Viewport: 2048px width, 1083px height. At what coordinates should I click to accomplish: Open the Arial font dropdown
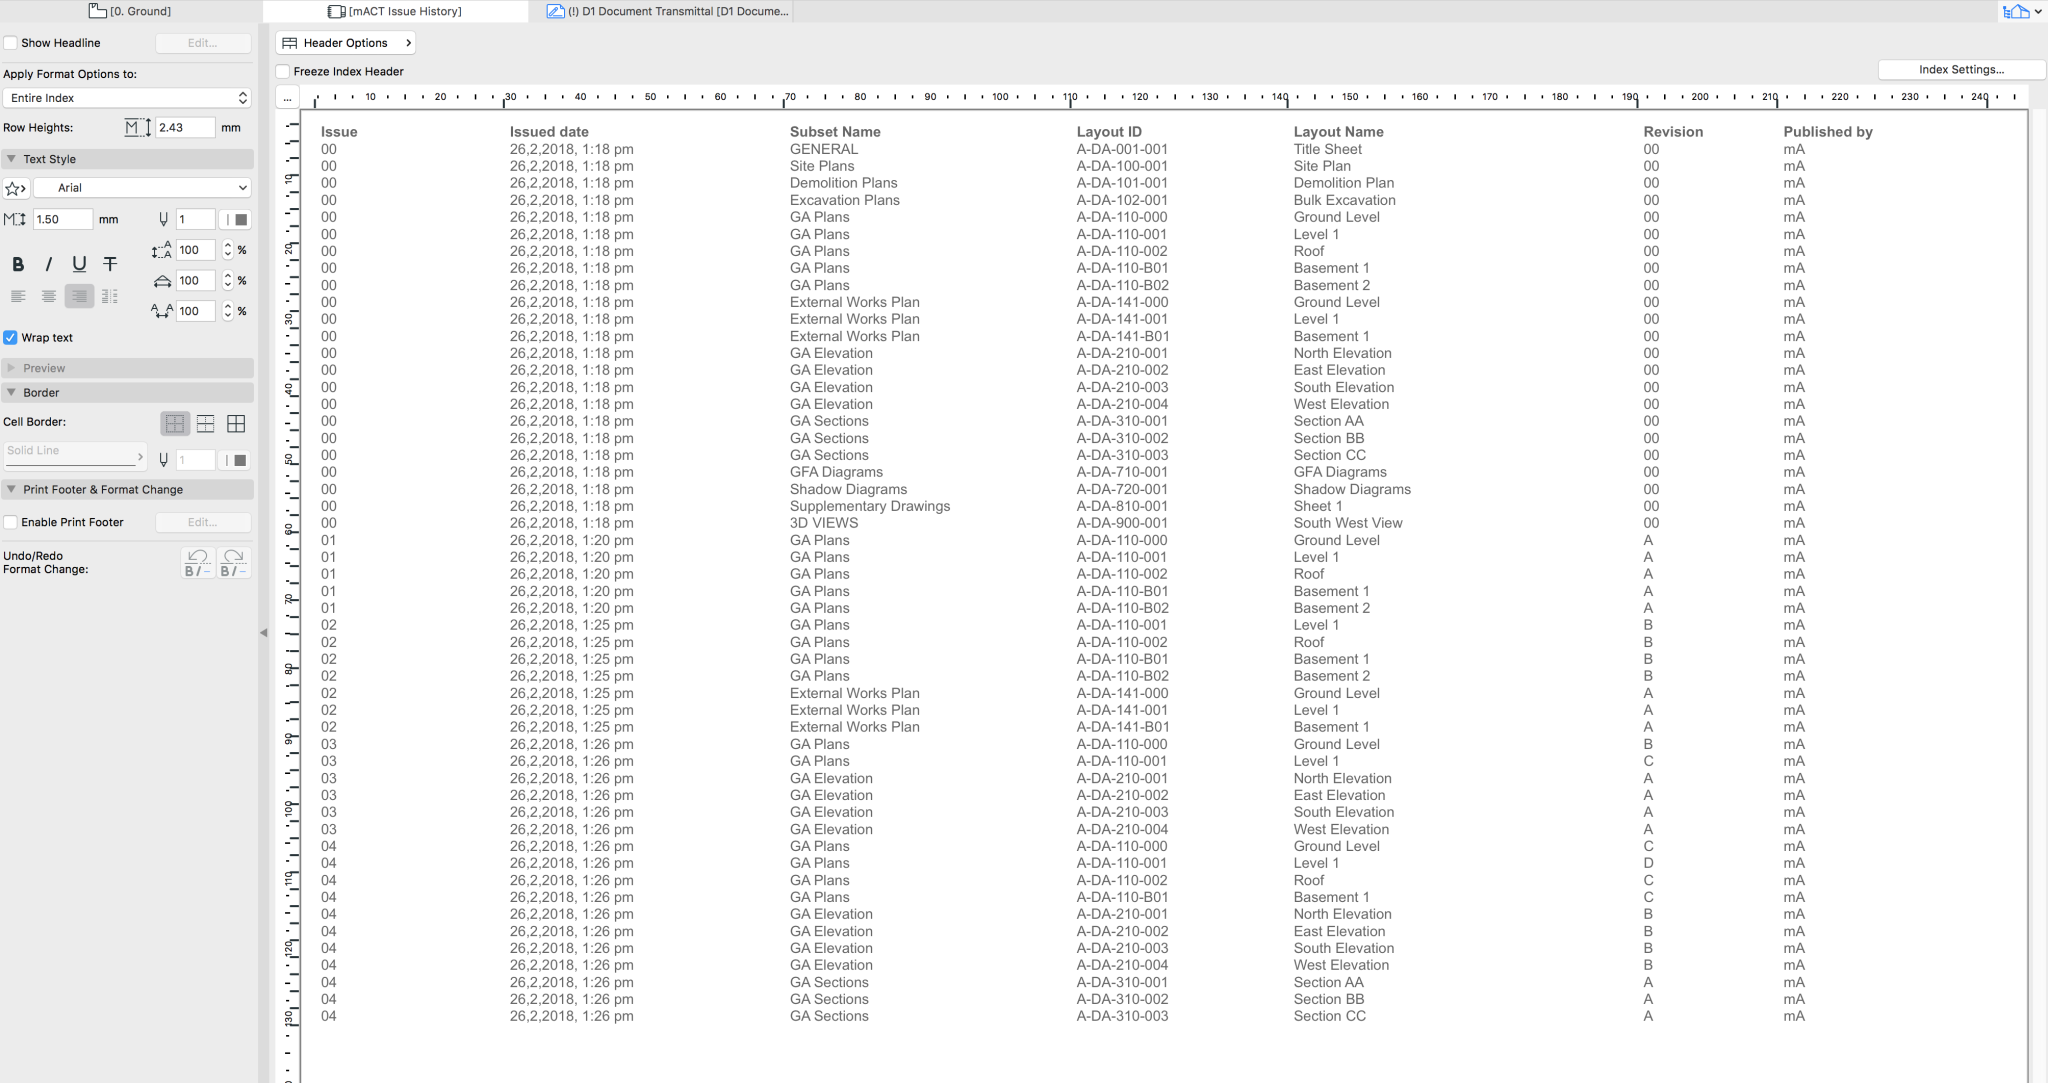pyautogui.click(x=142, y=188)
